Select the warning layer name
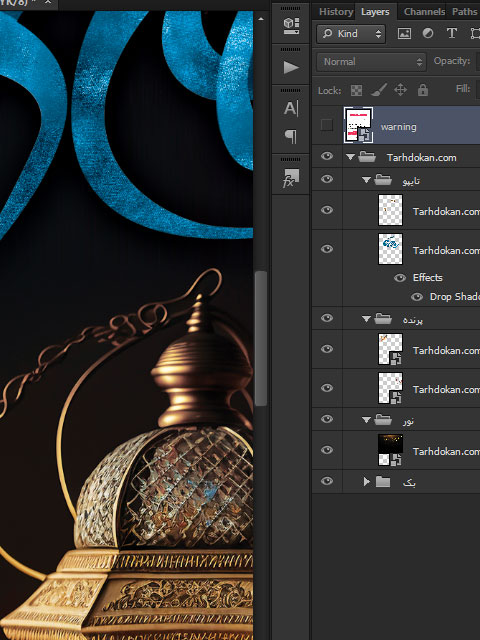This screenshot has width=480, height=640. point(398,127)
